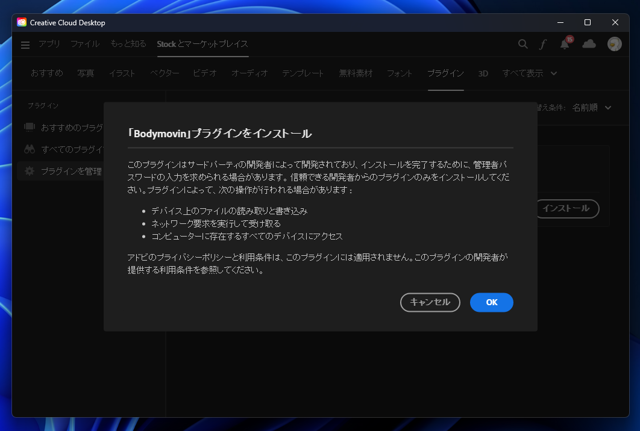640x431 pixels.
Task: Open the もっと知る menu
Action: [x=128, y=44]
